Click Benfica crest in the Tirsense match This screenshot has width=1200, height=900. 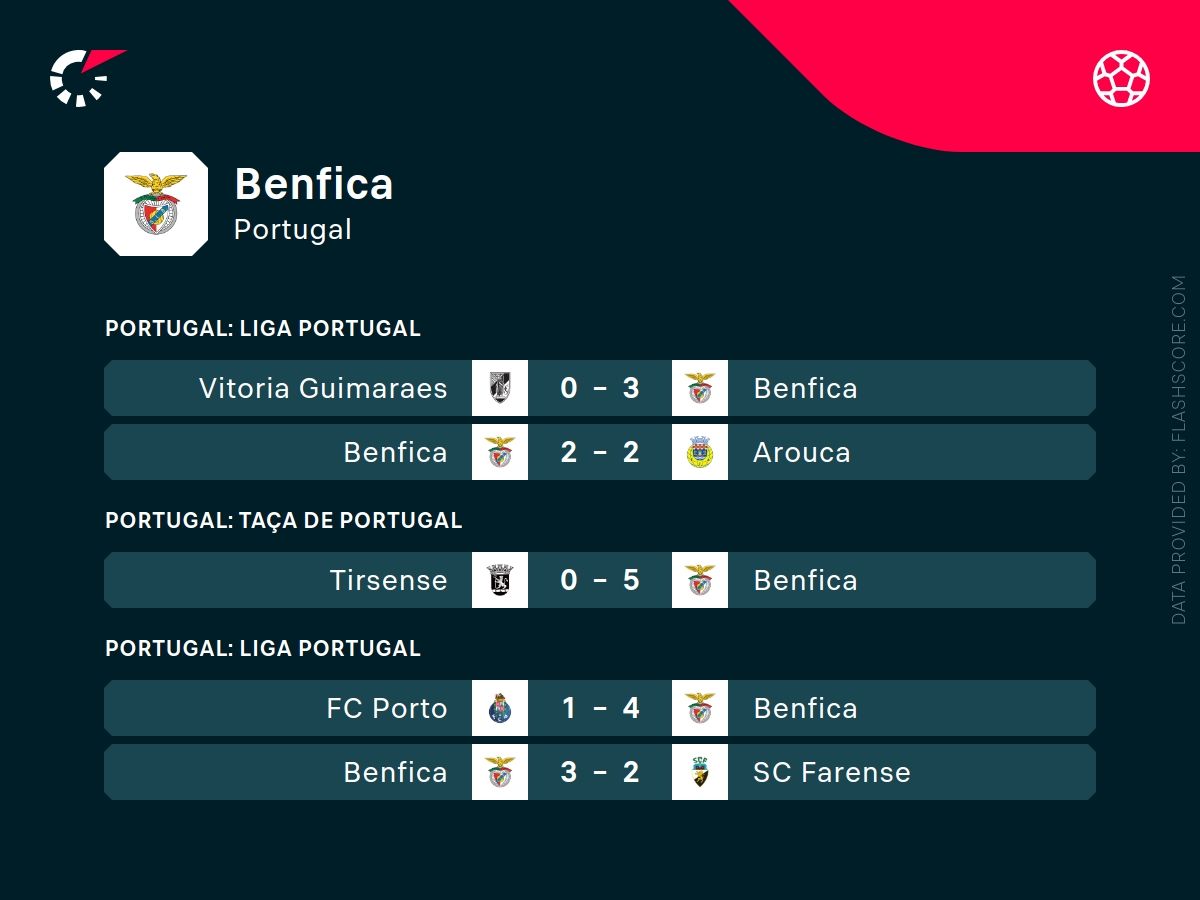pyautogui.click(x=700, y=580)
